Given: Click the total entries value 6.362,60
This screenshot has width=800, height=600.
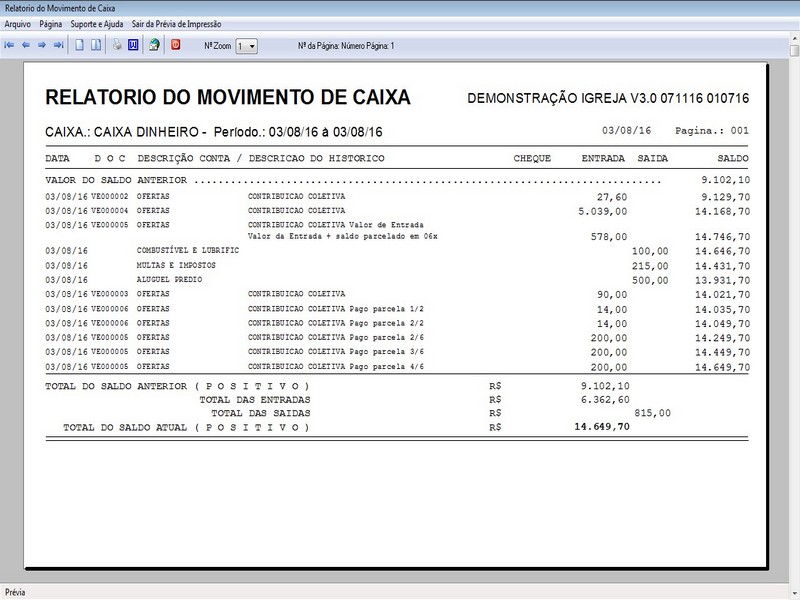Looking at the screenshot, I should click(605, 399).
